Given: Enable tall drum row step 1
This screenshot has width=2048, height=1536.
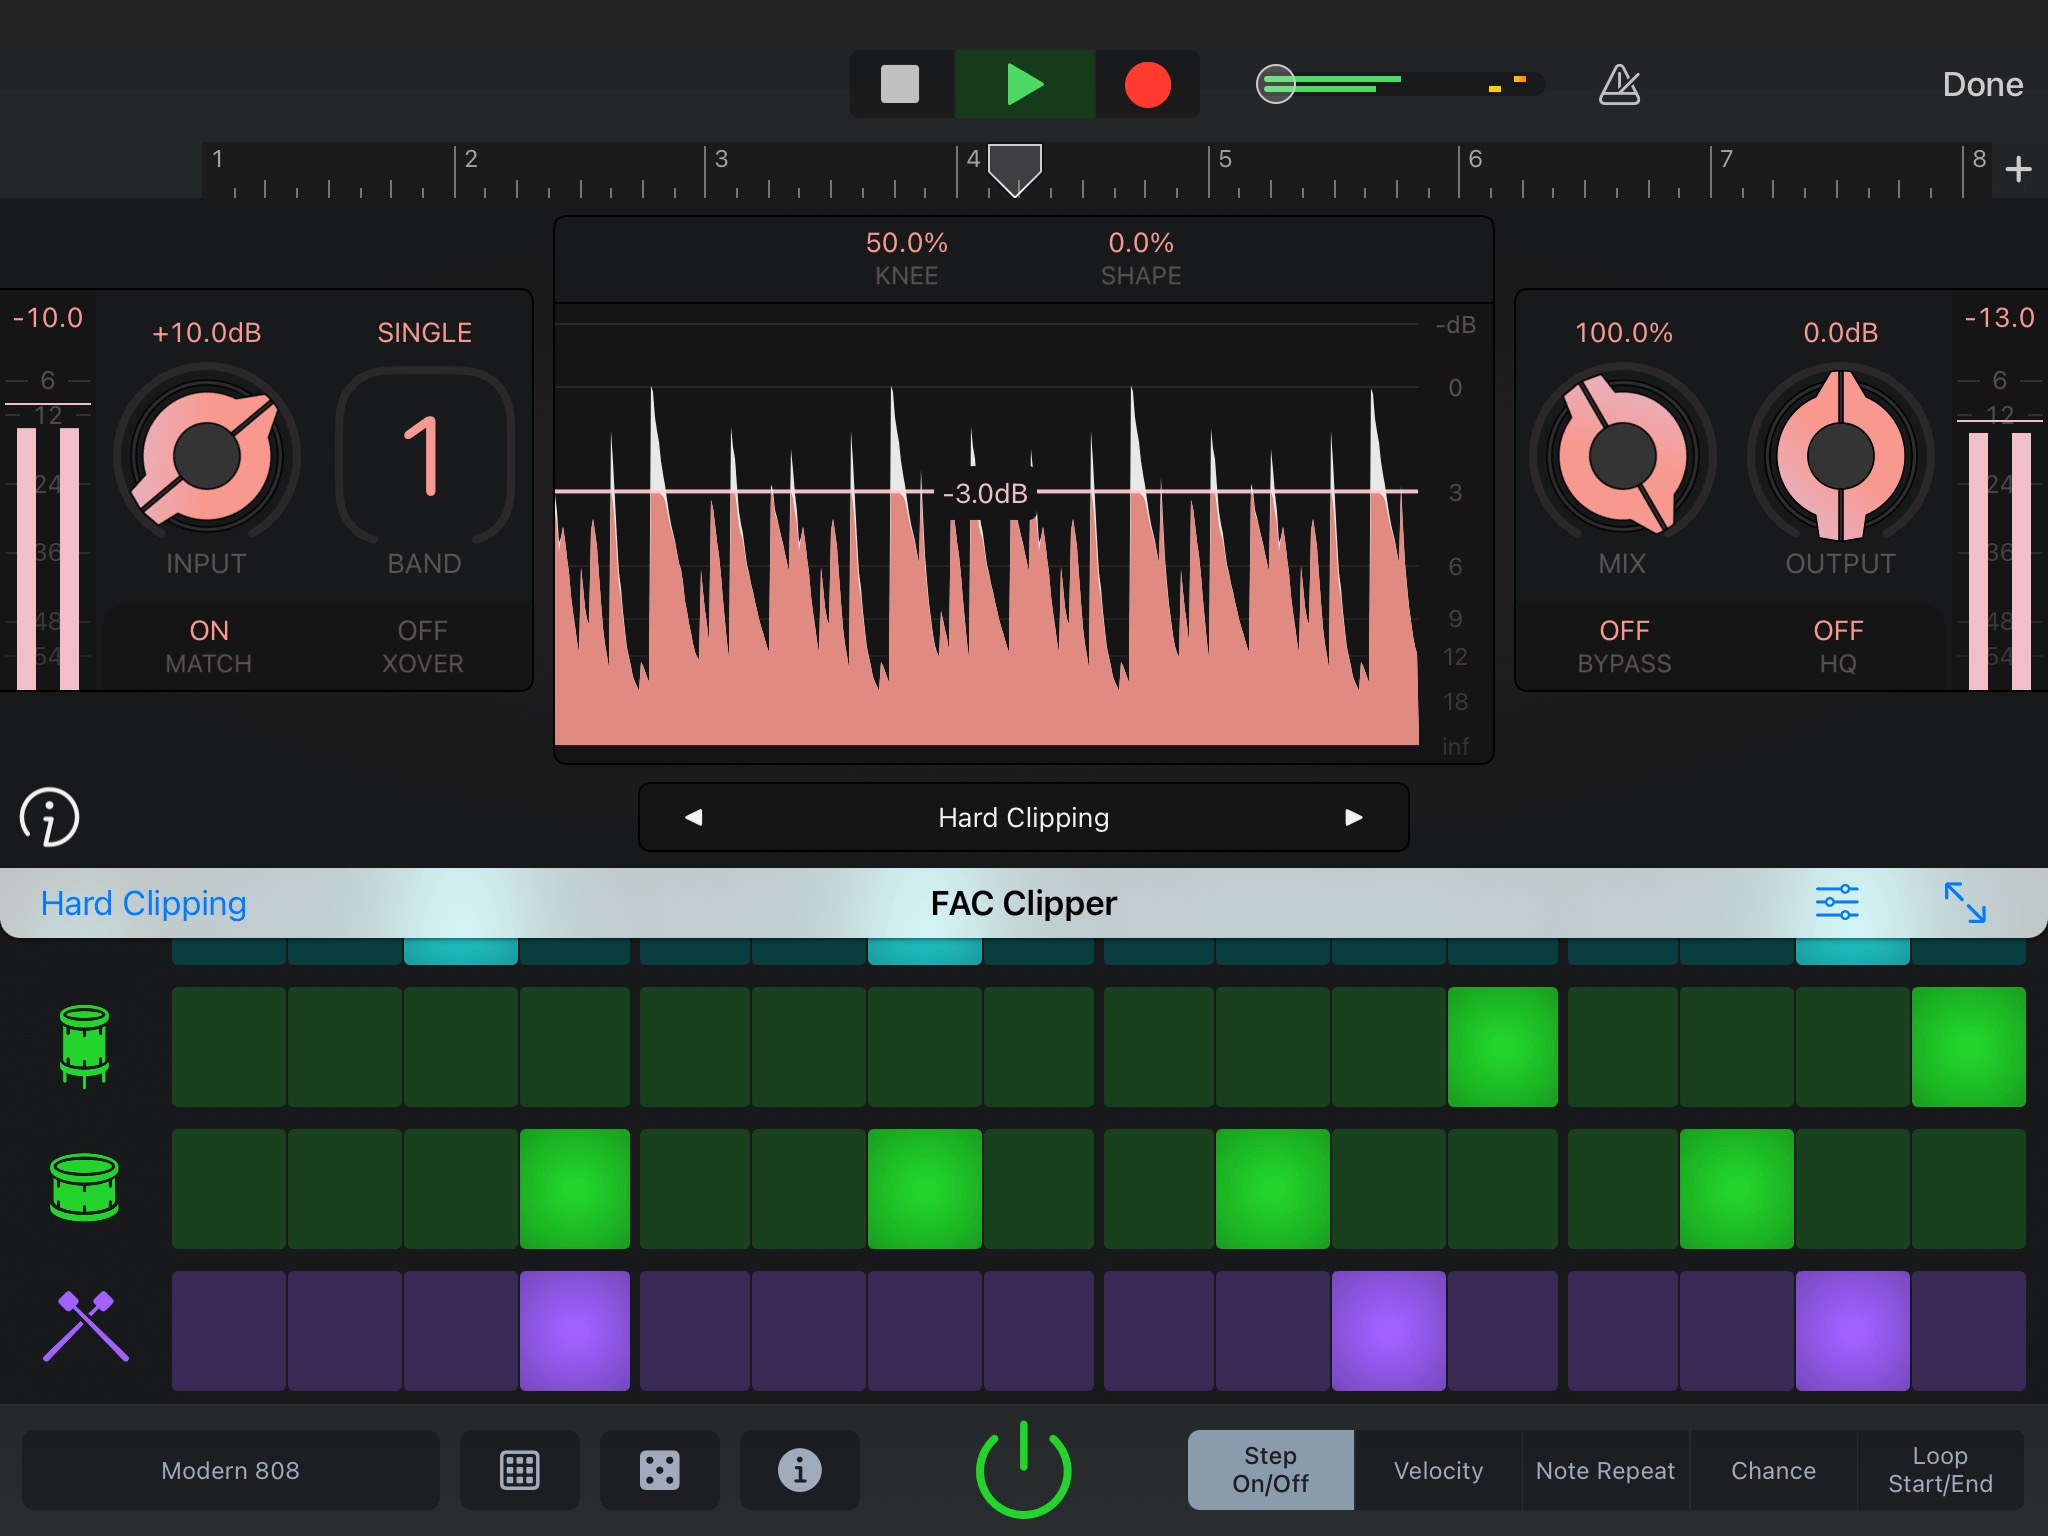Looking at the screenshot, I should point(228,1046).
